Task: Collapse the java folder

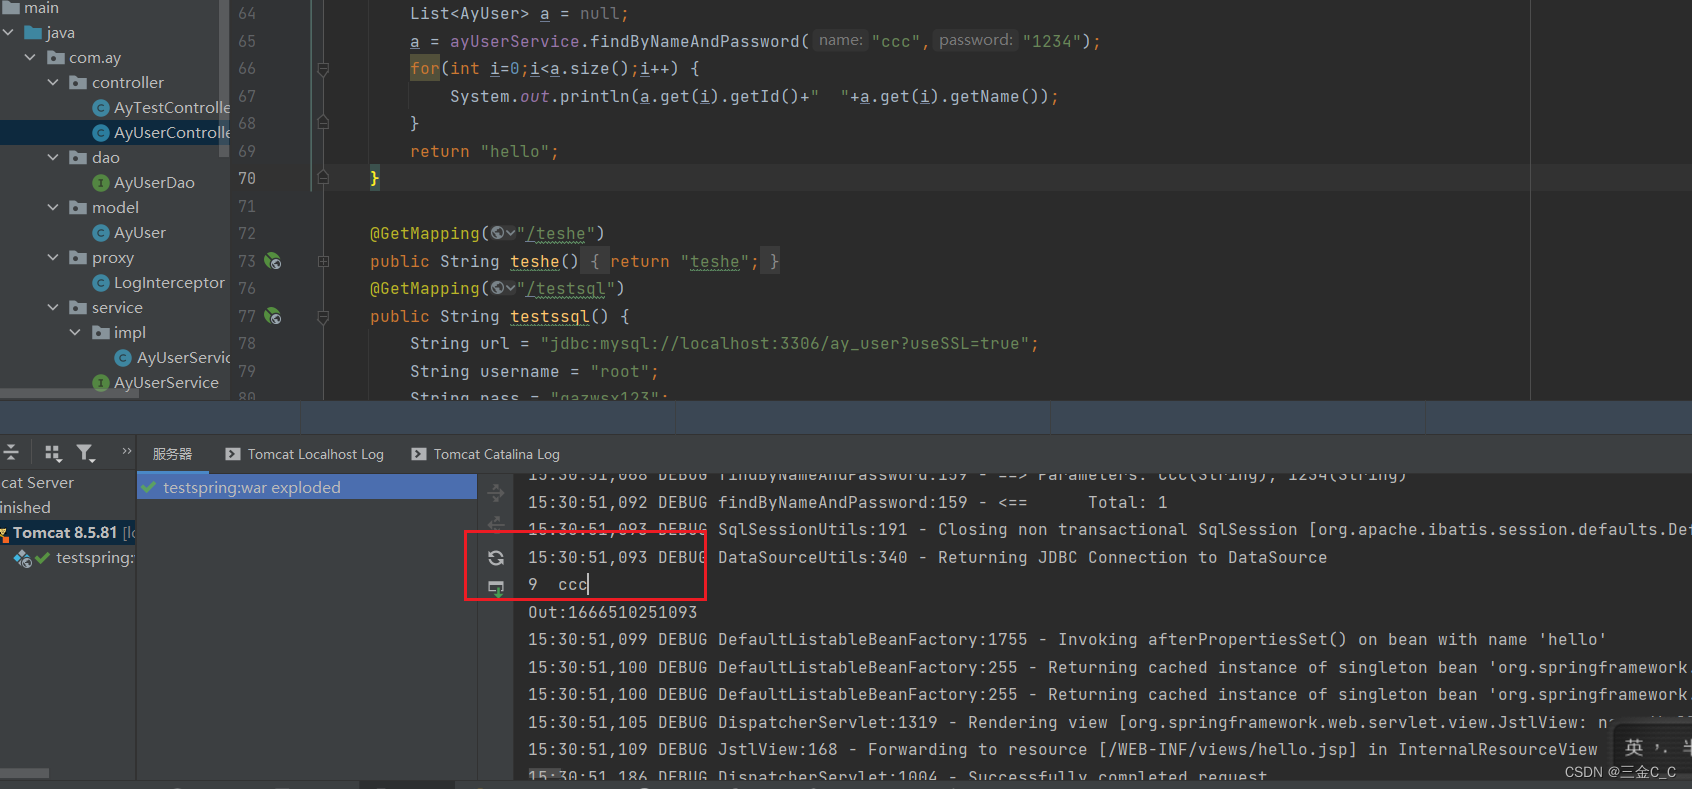Action: coord(9,33)
